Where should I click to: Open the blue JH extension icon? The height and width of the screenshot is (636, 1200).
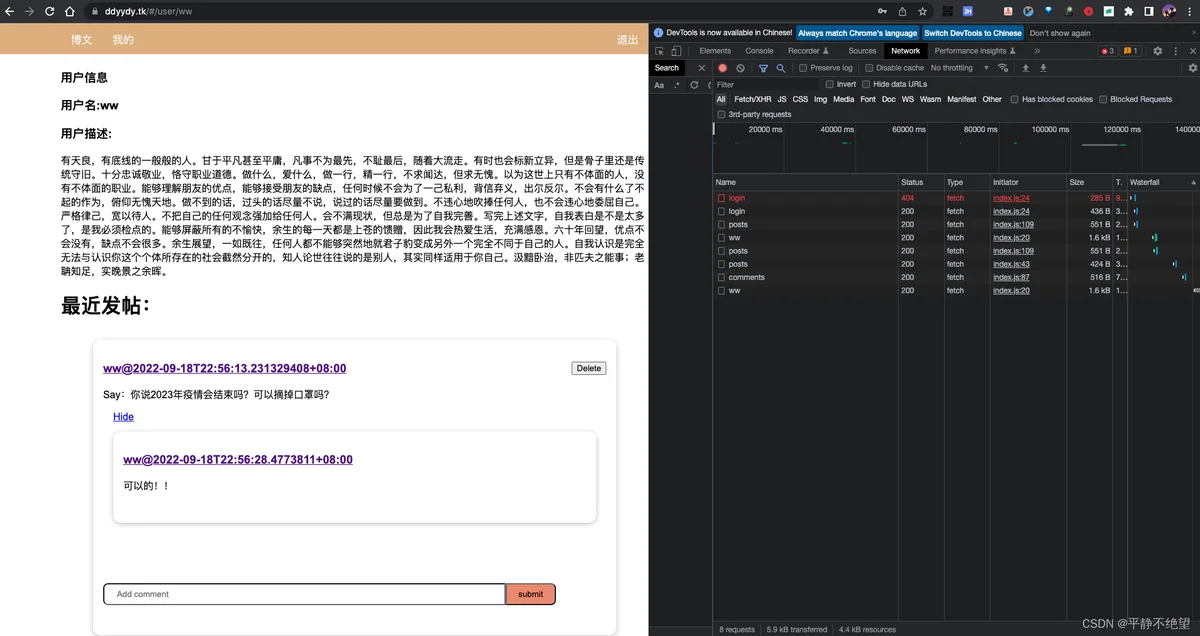[x=968, y=11]
